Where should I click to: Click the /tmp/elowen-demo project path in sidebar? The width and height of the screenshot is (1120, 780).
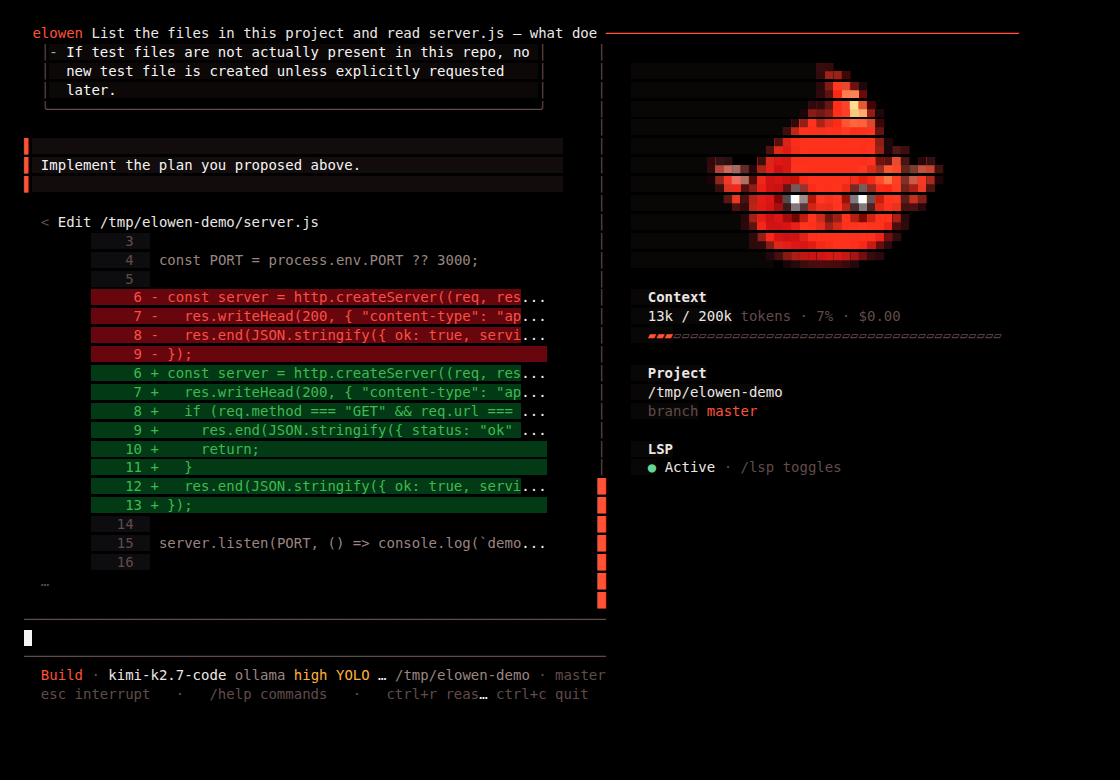click(715, 392)
